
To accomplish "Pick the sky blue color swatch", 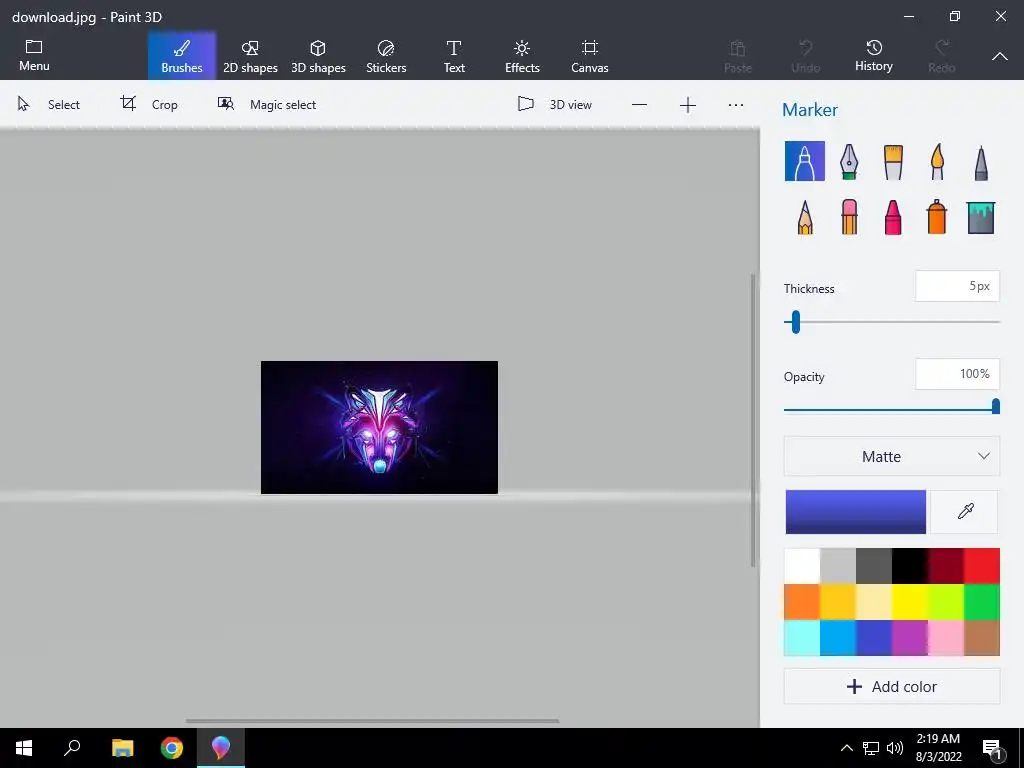I will click(x=838, y=638).
